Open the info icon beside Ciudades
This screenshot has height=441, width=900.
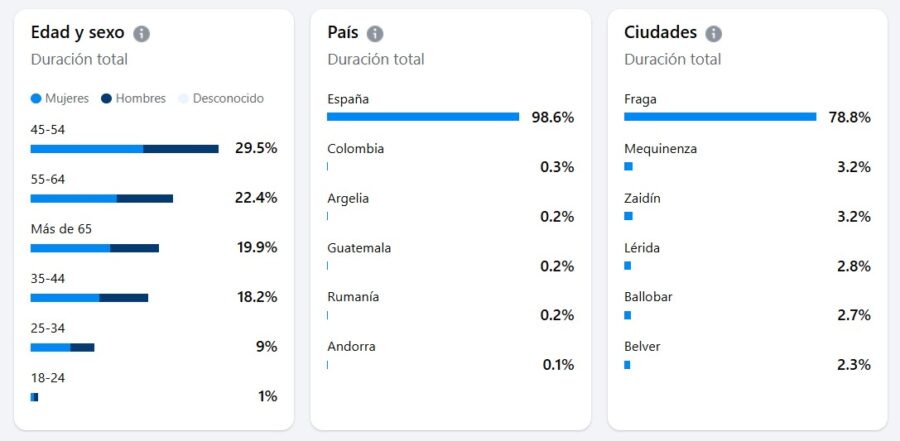click(713, 33)
